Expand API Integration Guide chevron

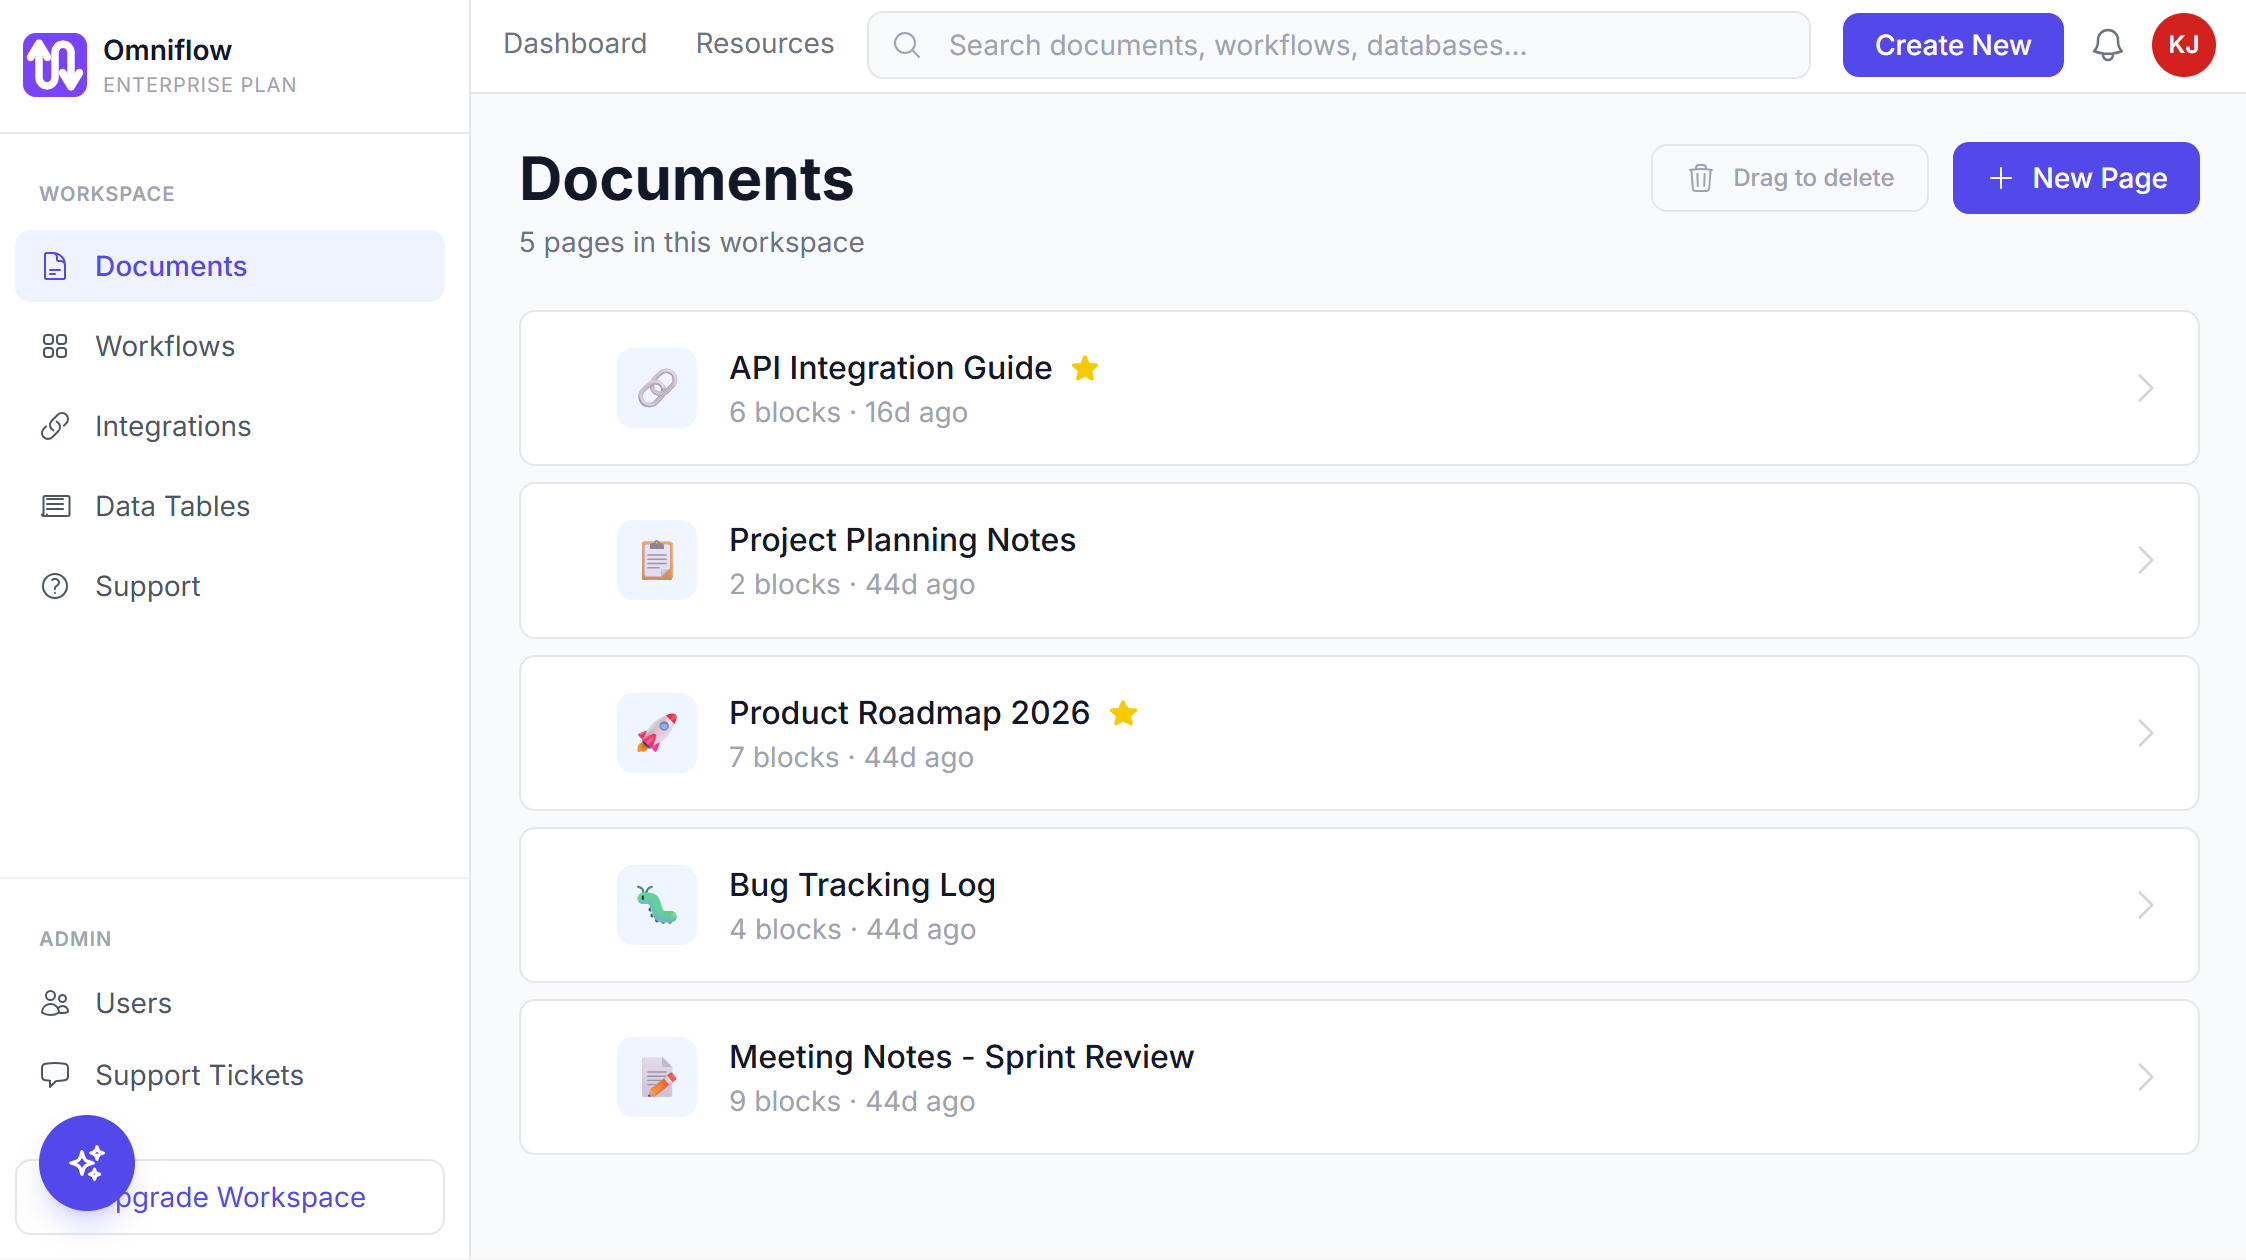click(2146, 388)
